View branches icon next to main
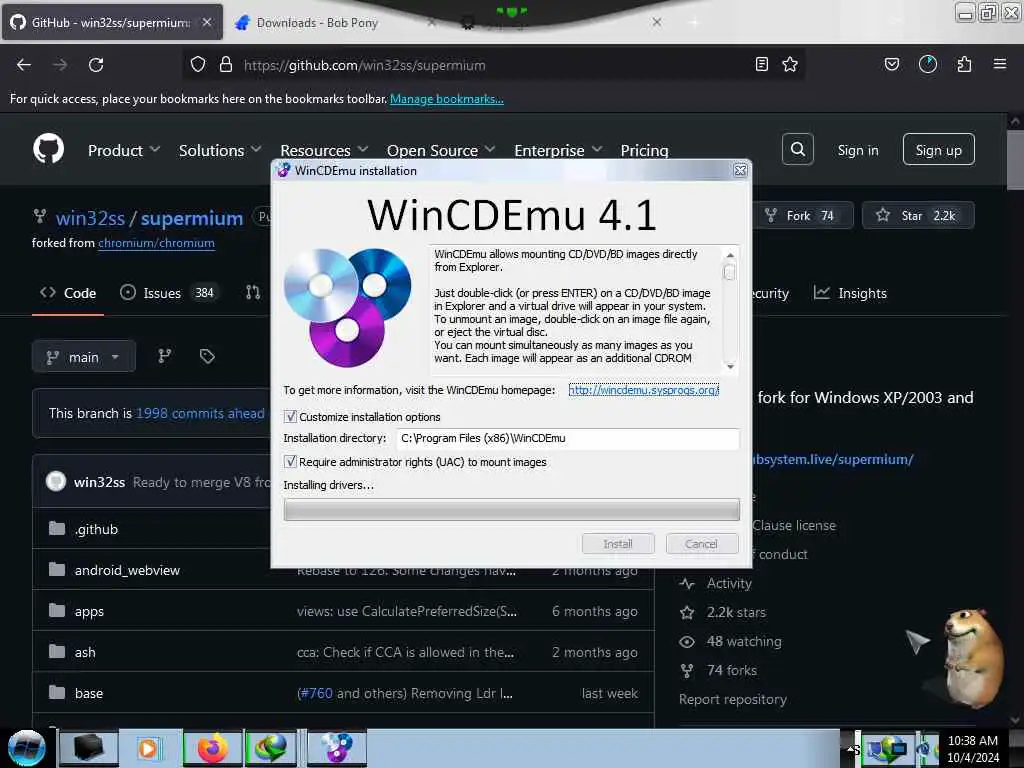 (x=165, y=356)
